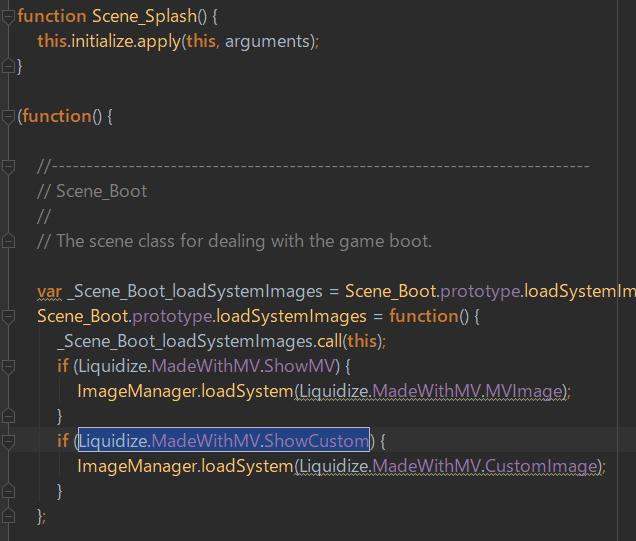
Task: Click fold-end marker under CustomImage line
Action: (x=8, y=491)
